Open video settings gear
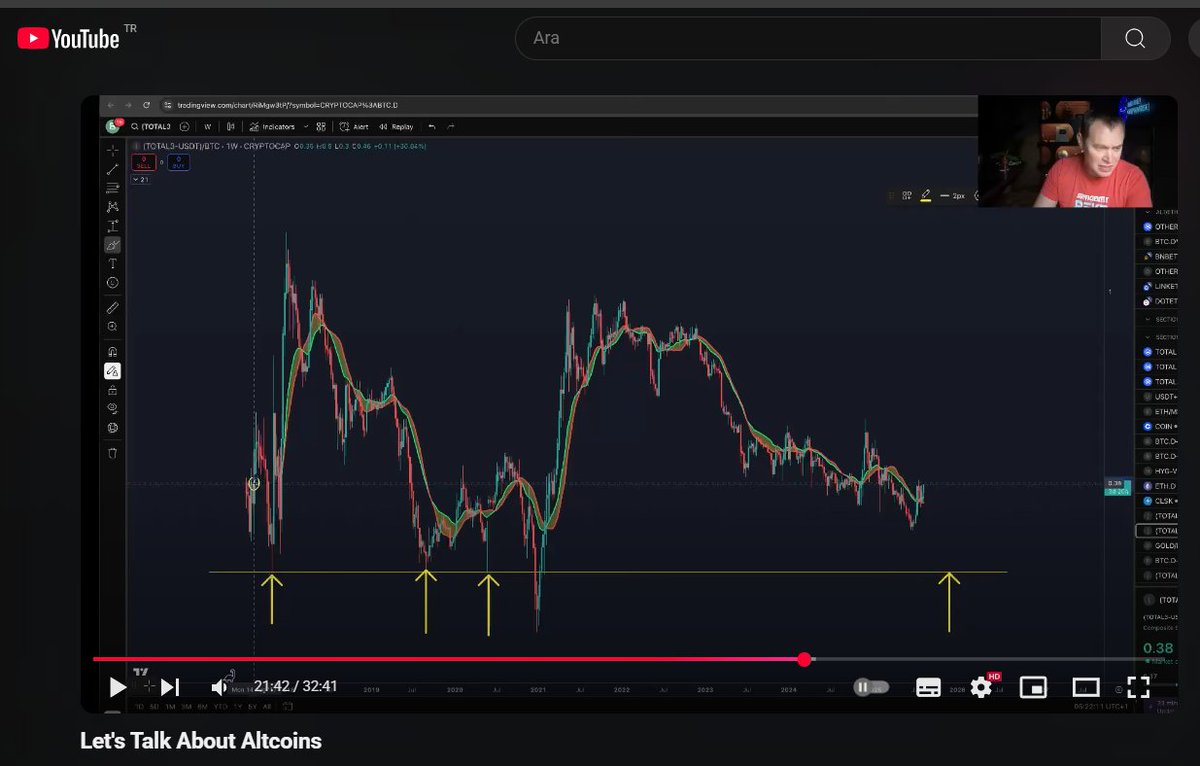The width and height of the screenshot is (1200, 766). pos(981,687)
